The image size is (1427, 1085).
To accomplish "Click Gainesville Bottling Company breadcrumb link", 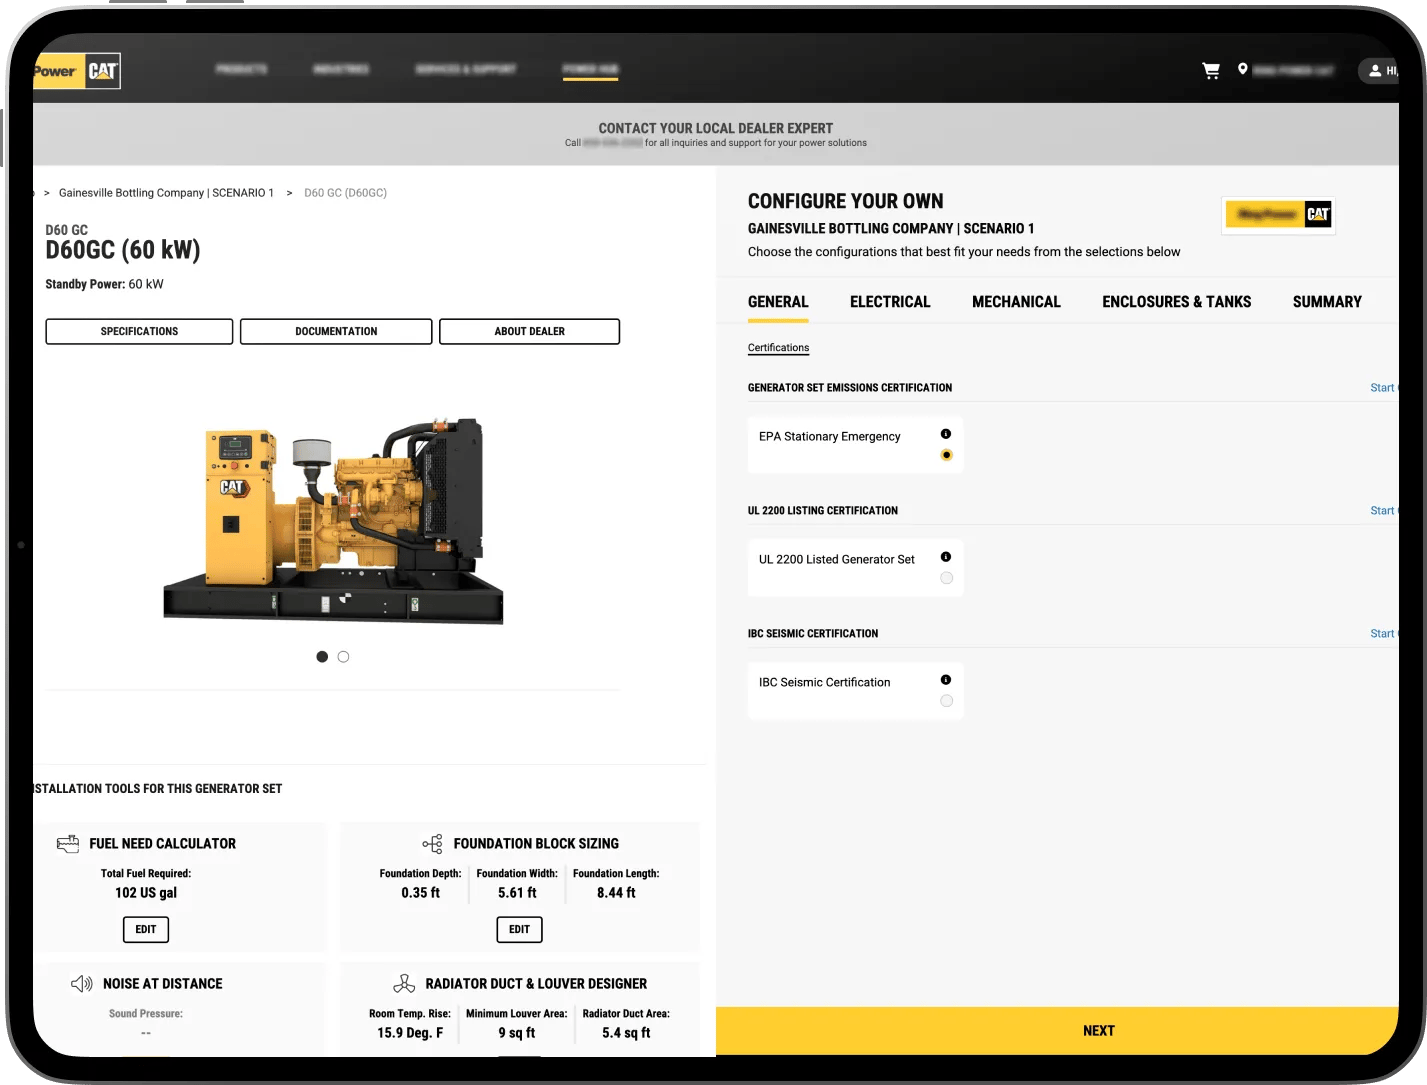I will [166, 193].
